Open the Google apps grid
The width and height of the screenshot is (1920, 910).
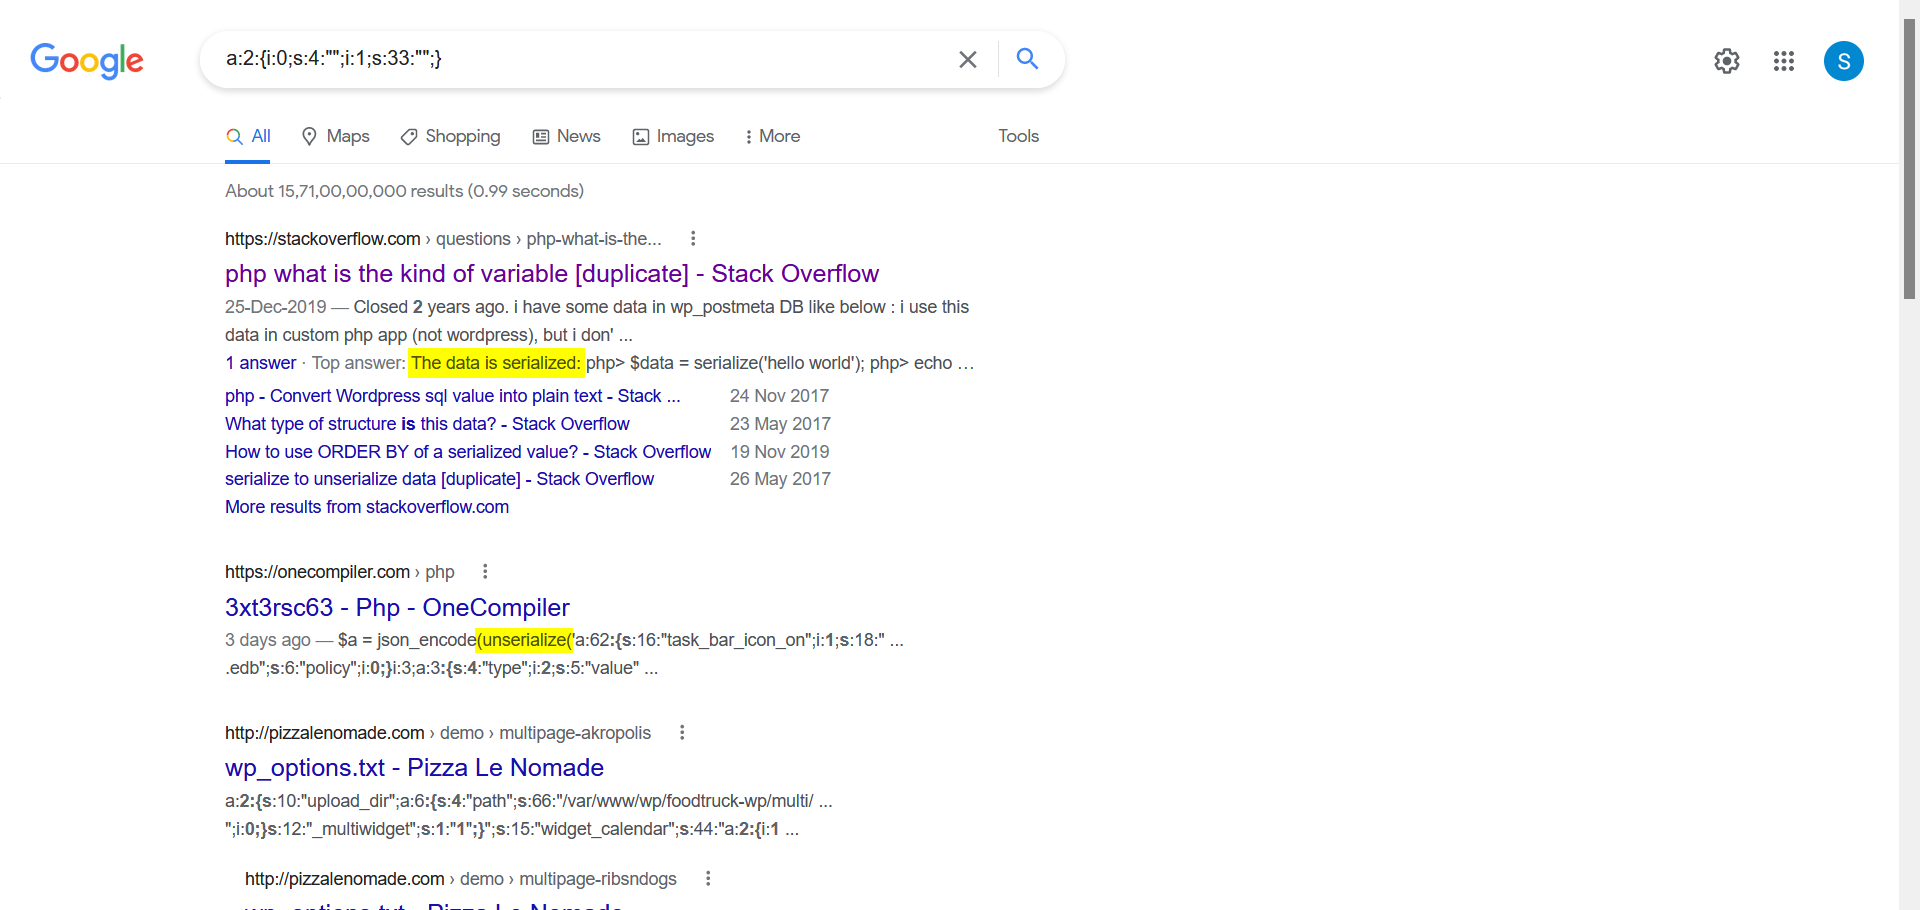pos(1783,61)
